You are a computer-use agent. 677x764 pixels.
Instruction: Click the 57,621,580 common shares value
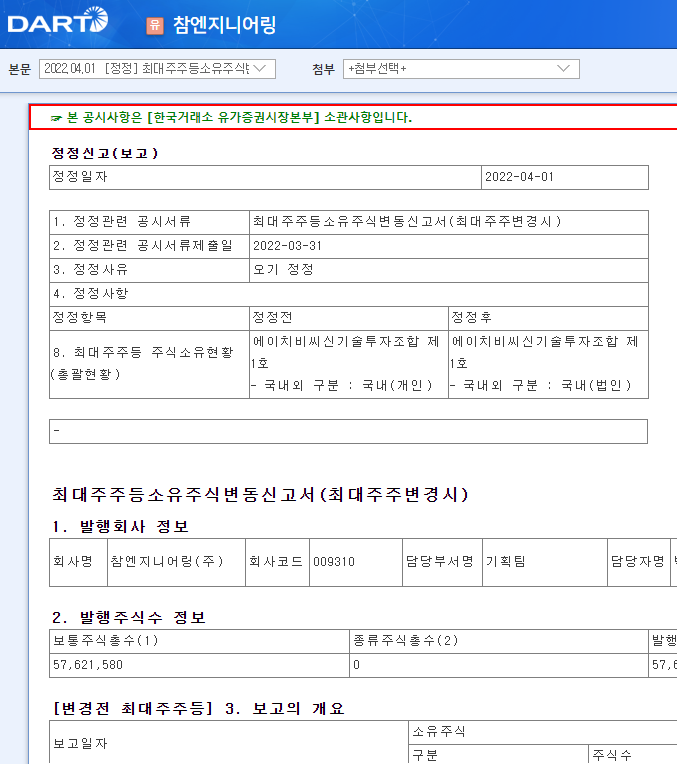199,665
